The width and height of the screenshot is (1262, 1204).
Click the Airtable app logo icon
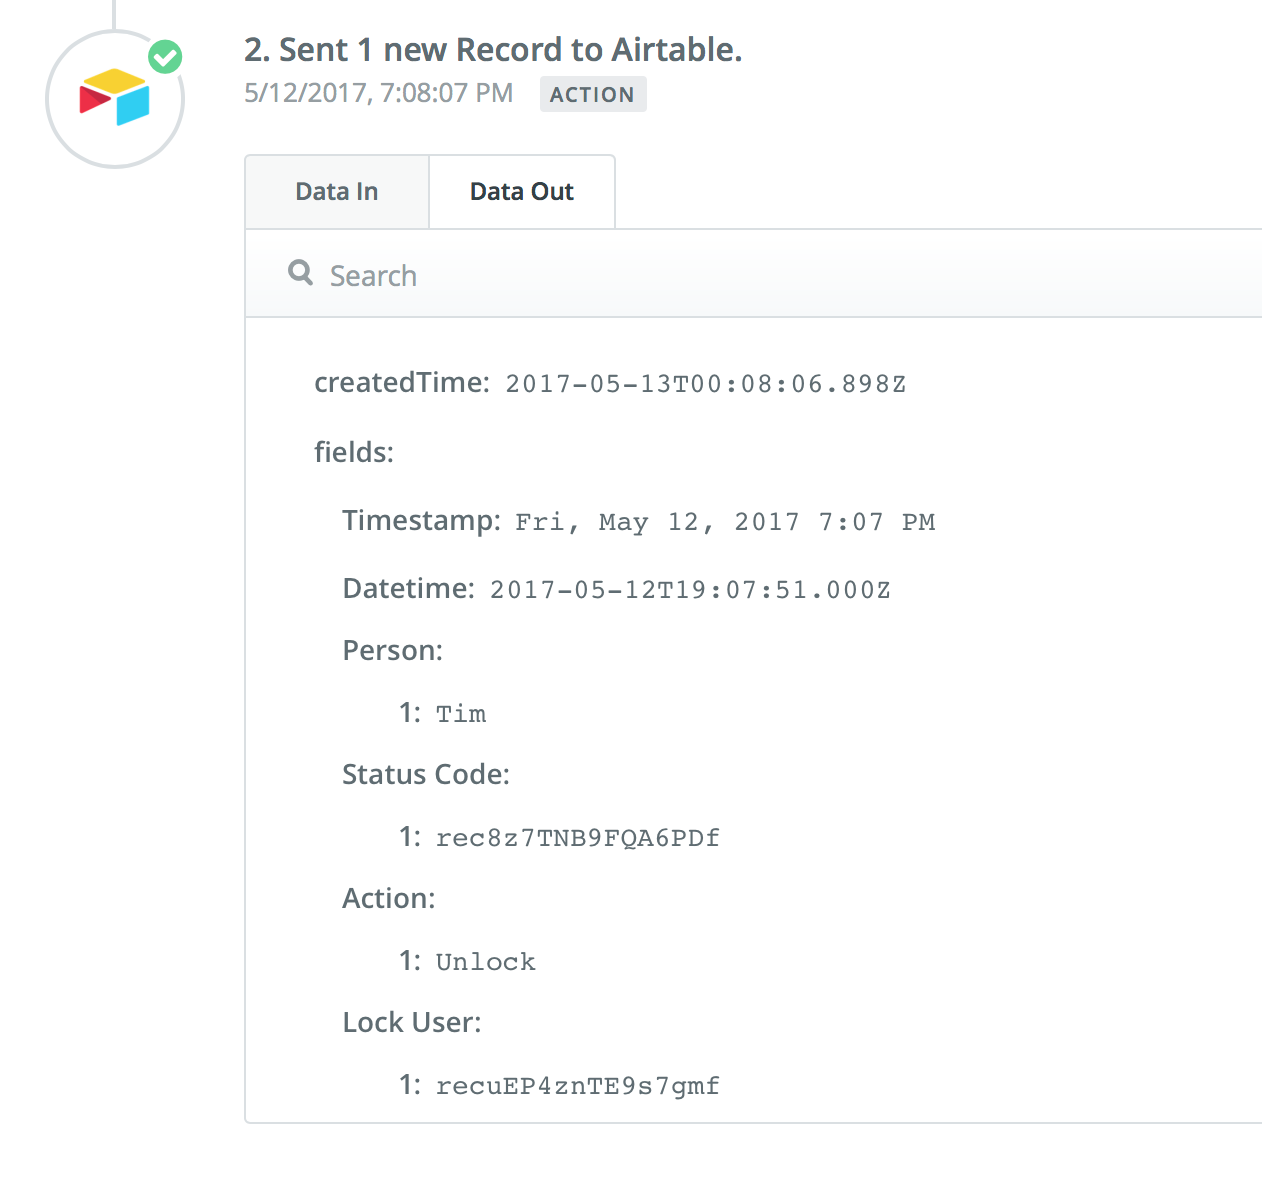point(115,98)
